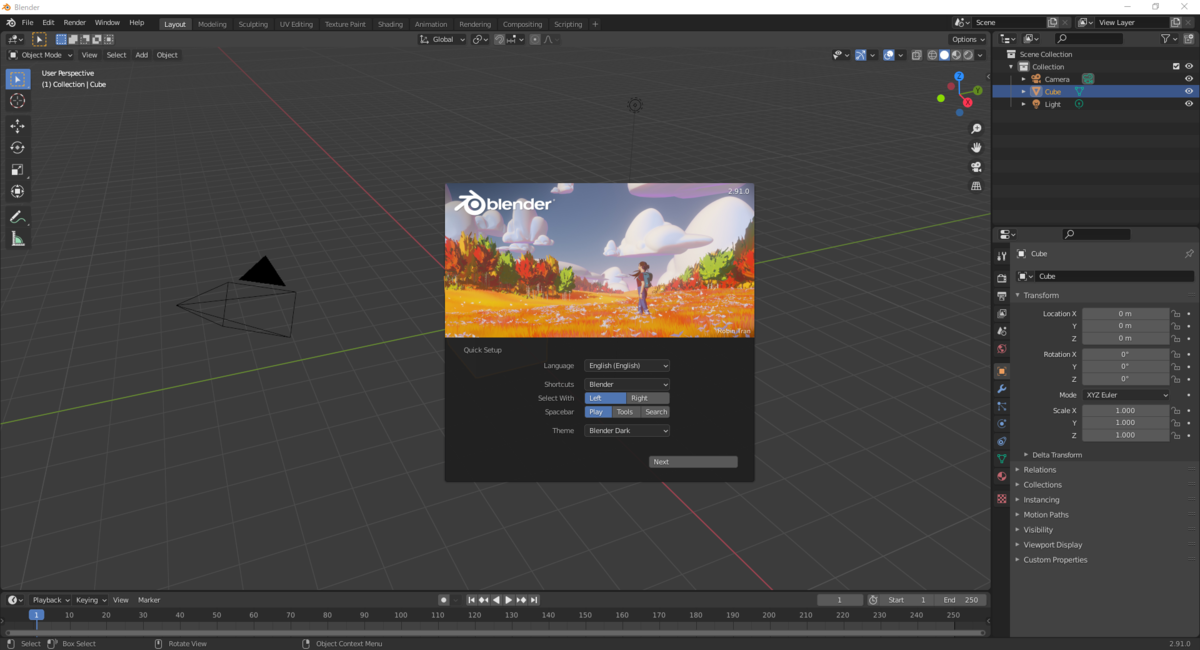Expand the Delta Transform panel
This screenshot has width=1200, height=650.
pos(1057,455)
